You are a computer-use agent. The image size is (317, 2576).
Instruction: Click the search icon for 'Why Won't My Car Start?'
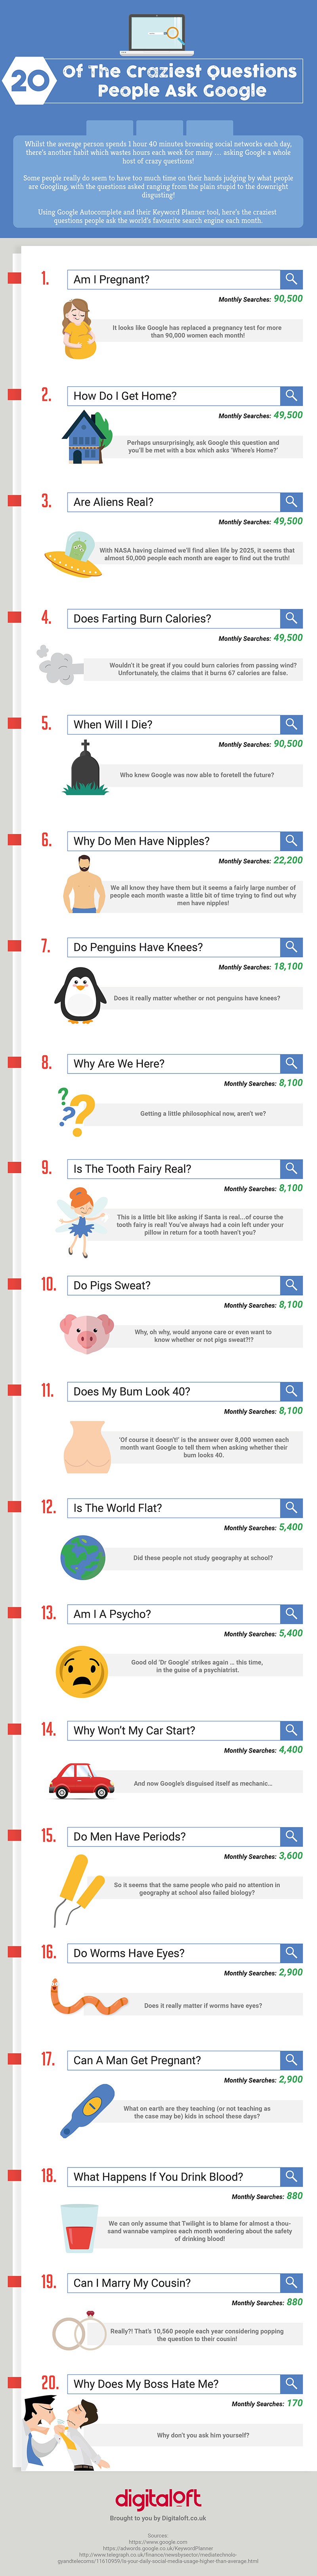[291, 1730]
